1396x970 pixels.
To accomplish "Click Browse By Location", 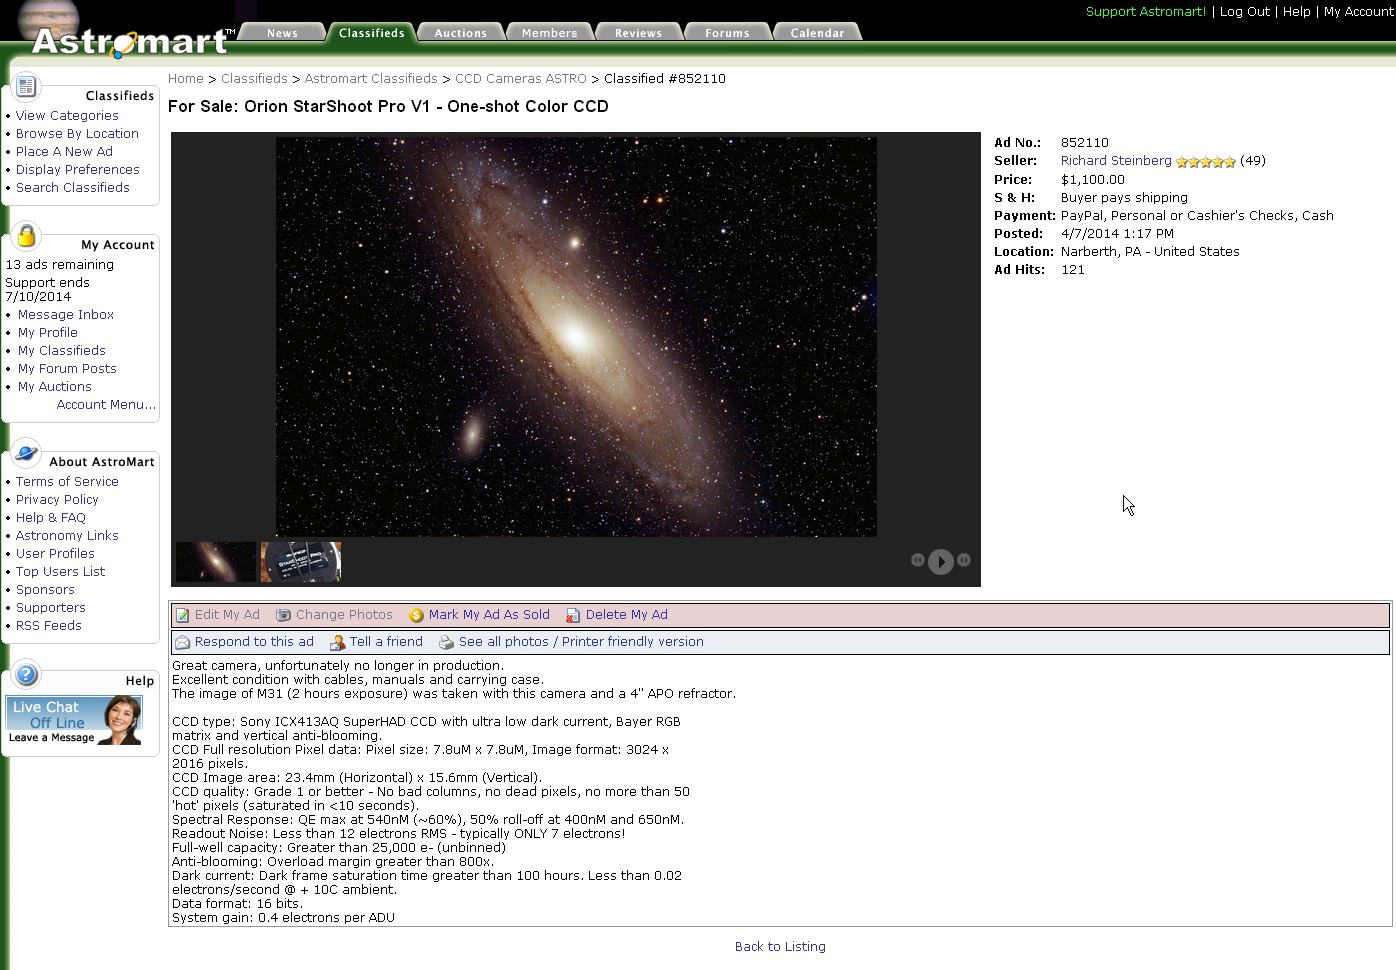I will click(77, 134).
